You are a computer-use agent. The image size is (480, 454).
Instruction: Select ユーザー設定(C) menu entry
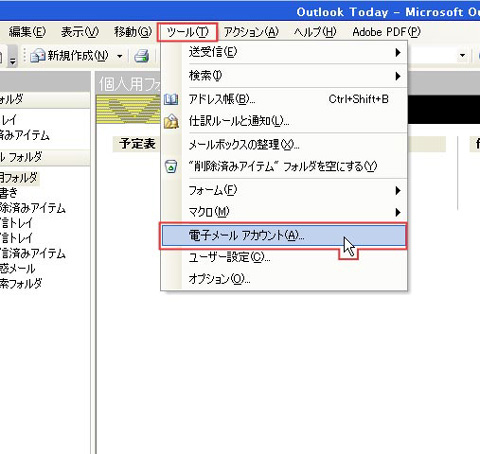[284, 257]
